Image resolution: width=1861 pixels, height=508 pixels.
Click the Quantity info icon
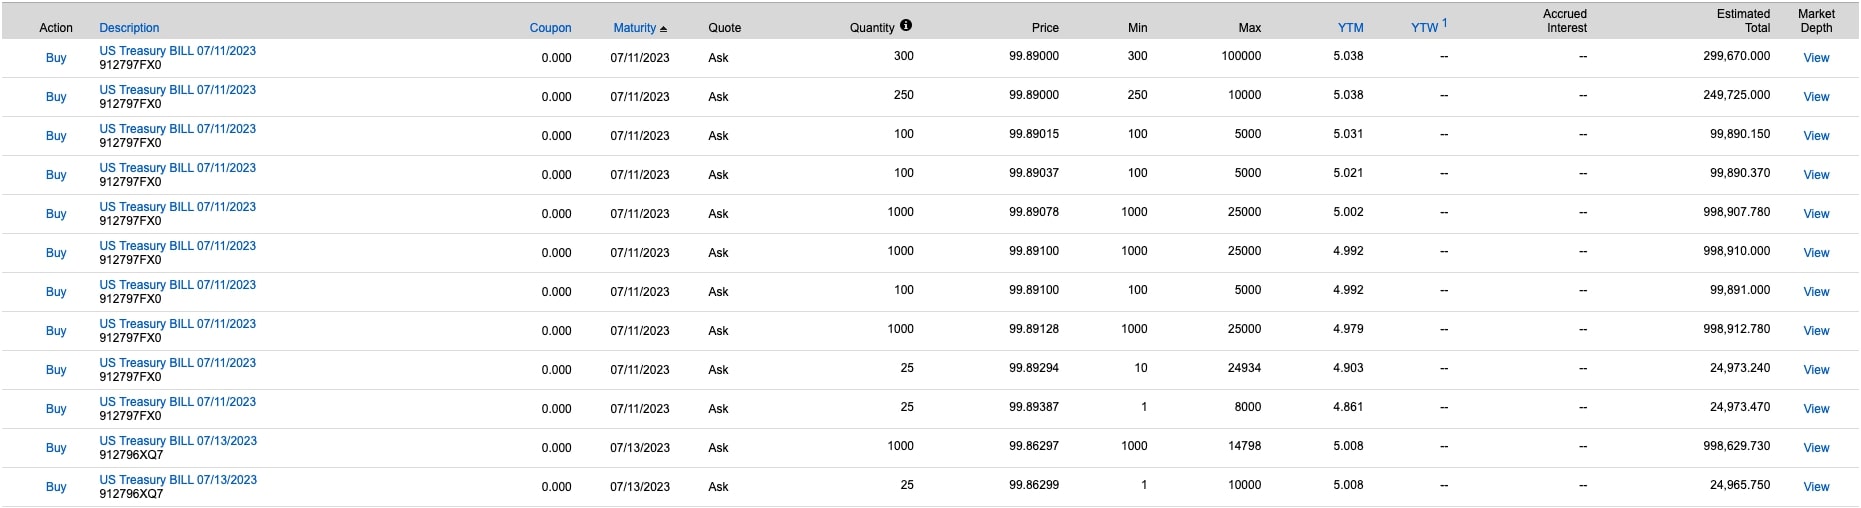click(906, 26)
